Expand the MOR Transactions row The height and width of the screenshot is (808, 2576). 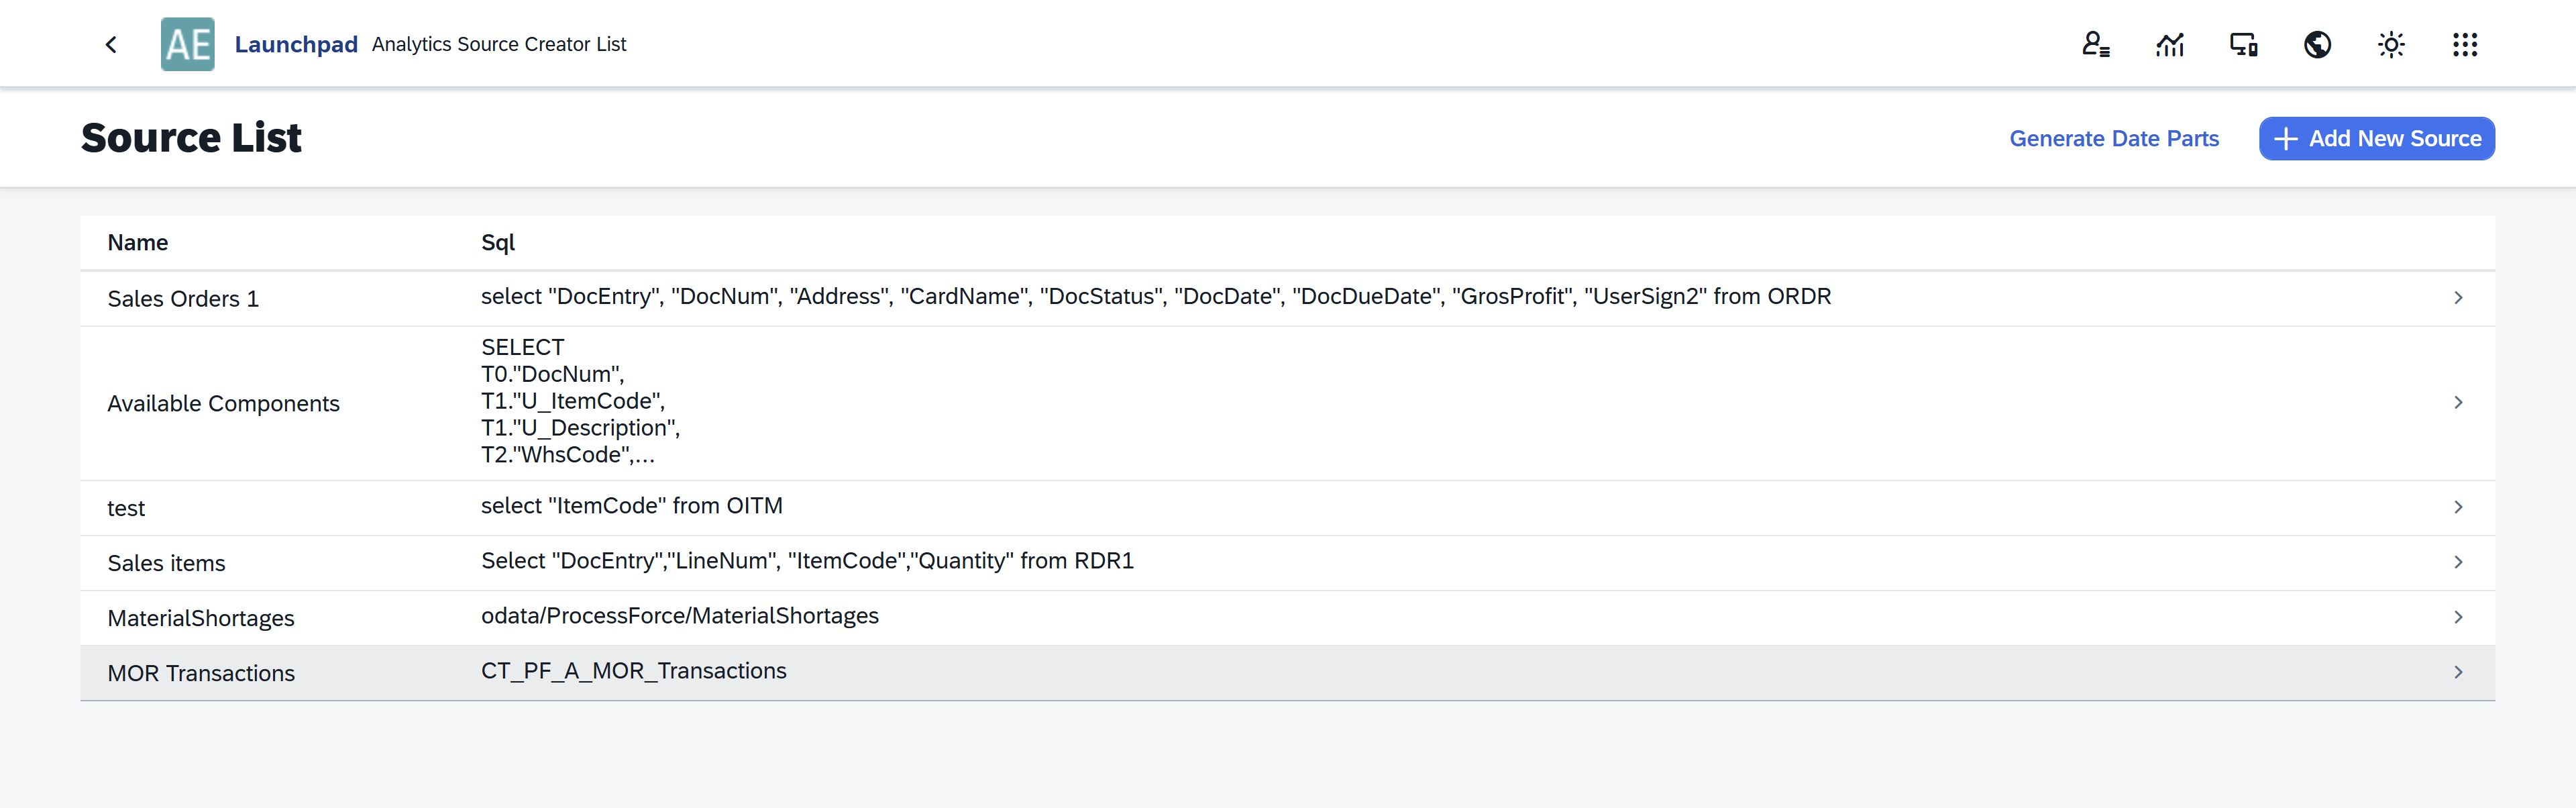[x=2459, y=672]
